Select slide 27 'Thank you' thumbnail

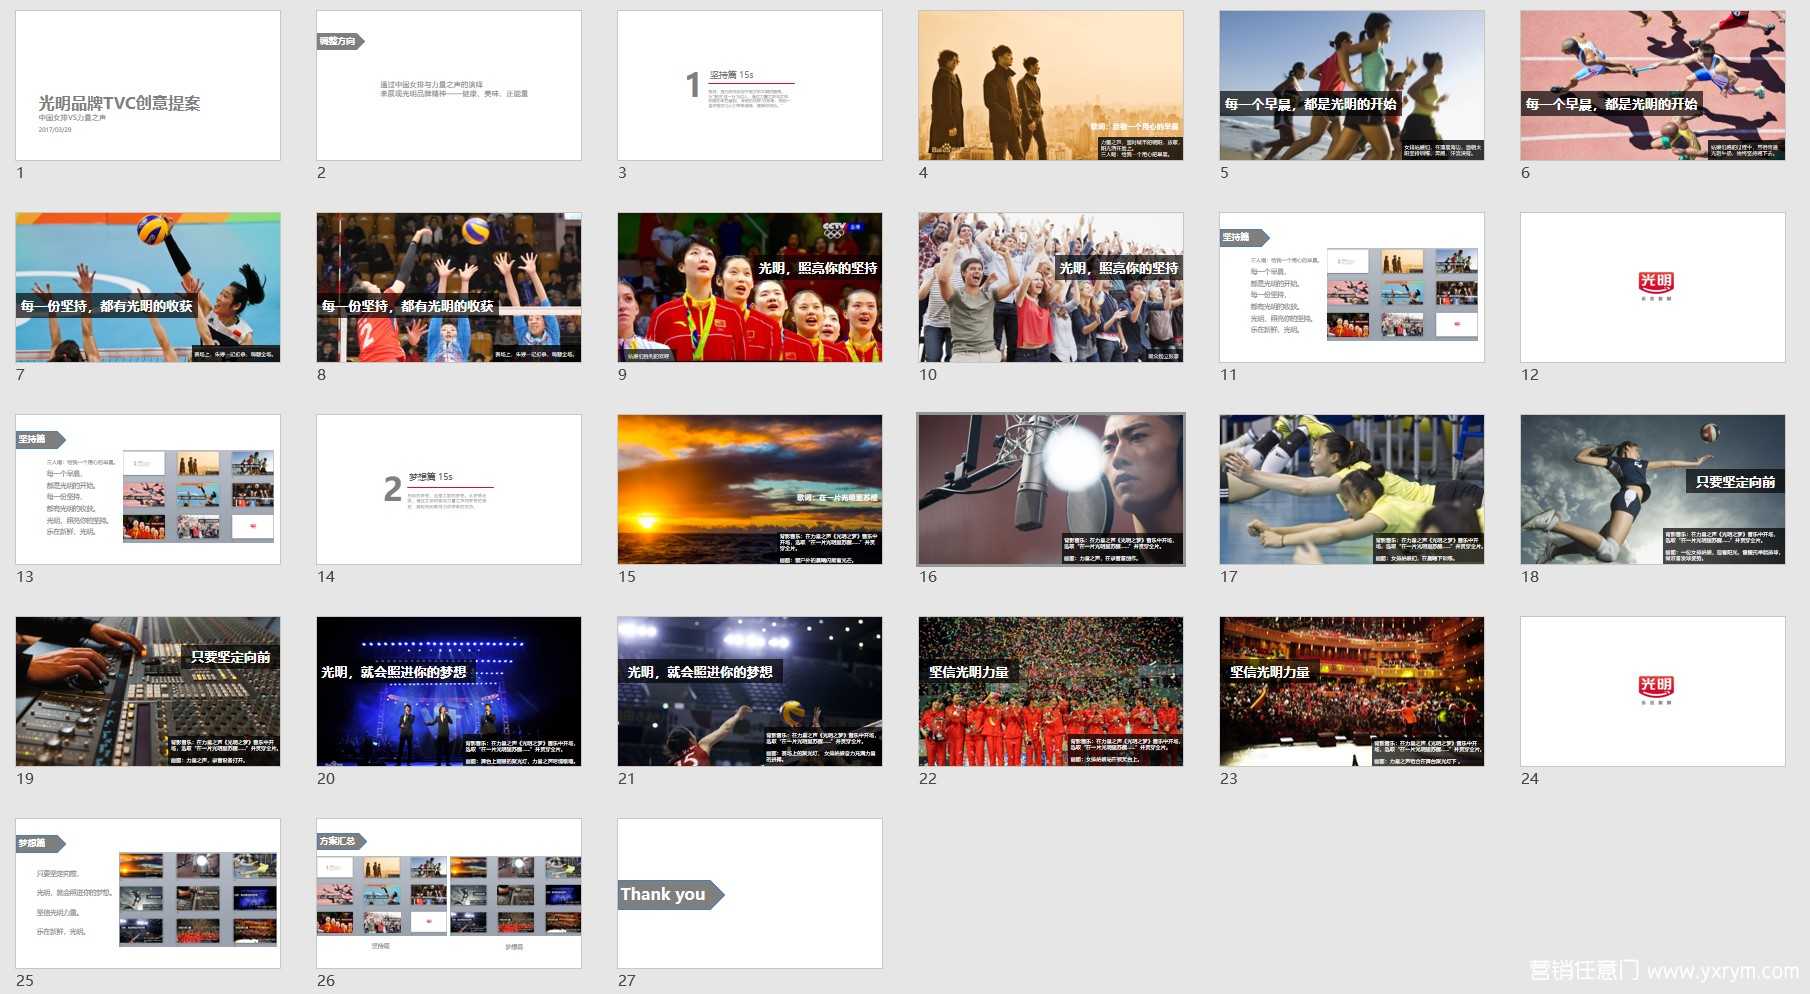pyautogui.click(x=750, y=893)
